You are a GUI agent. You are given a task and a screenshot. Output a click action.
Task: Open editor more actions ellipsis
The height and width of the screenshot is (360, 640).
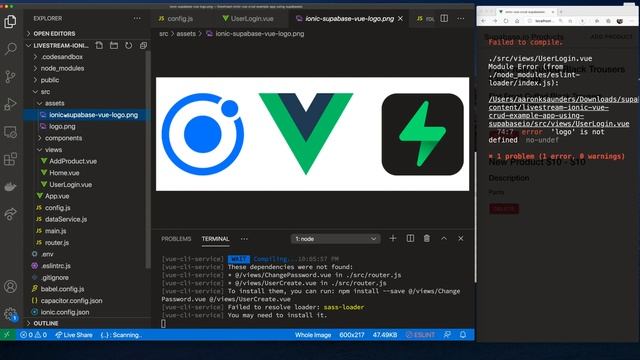461,18
